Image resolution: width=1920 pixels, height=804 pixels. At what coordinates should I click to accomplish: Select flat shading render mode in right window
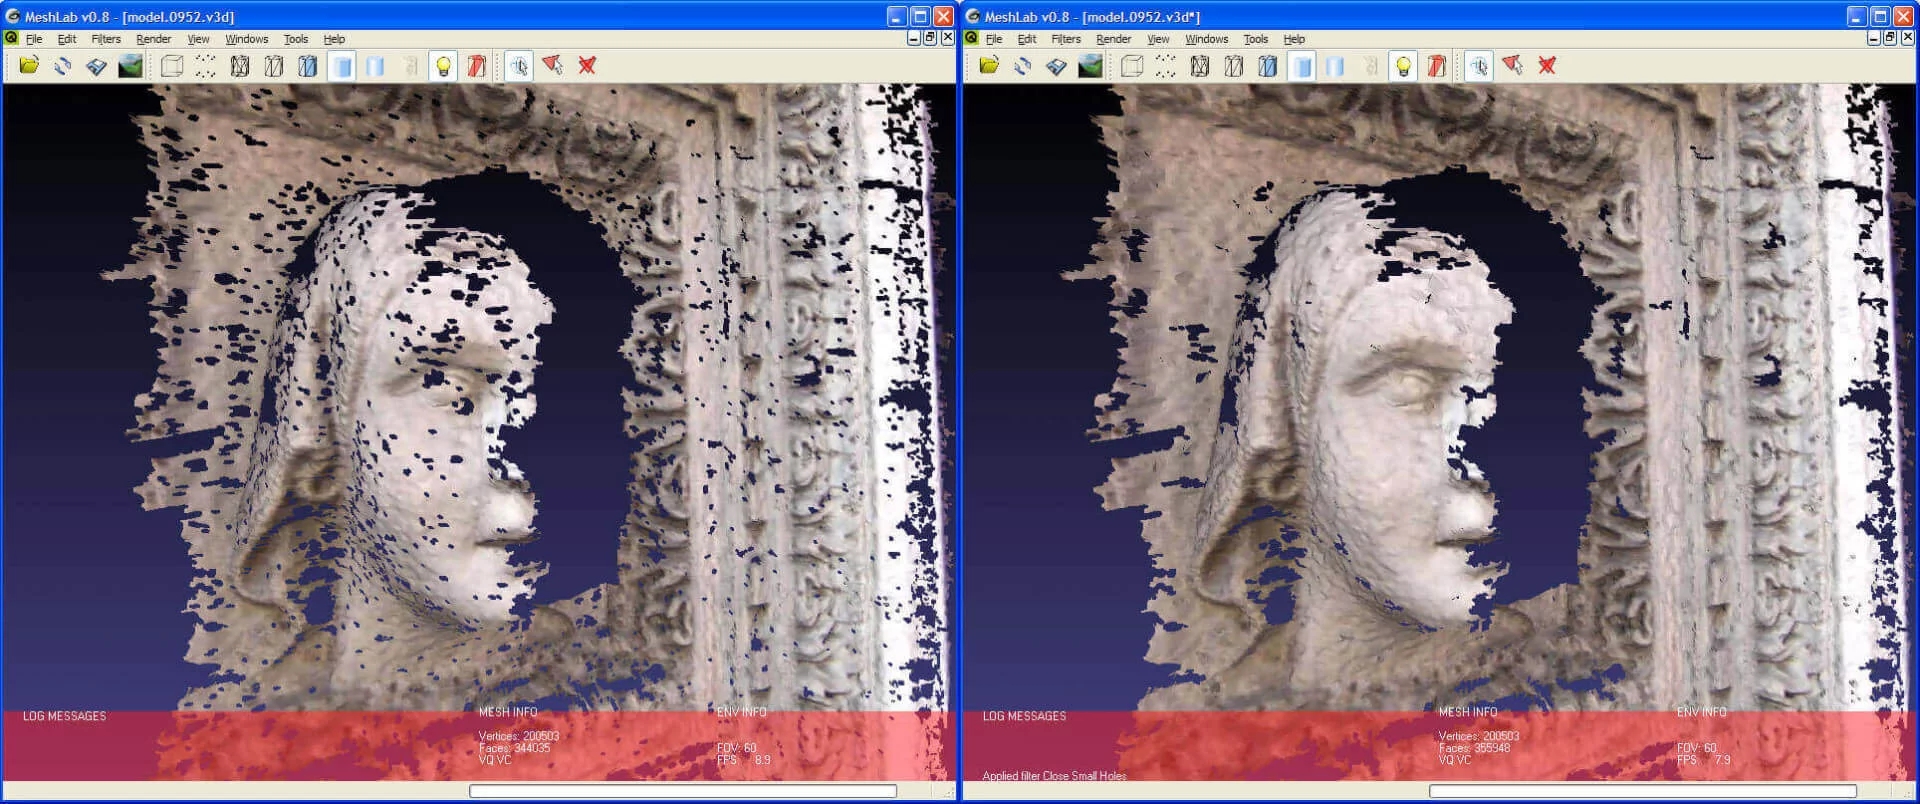(1302, 66)
